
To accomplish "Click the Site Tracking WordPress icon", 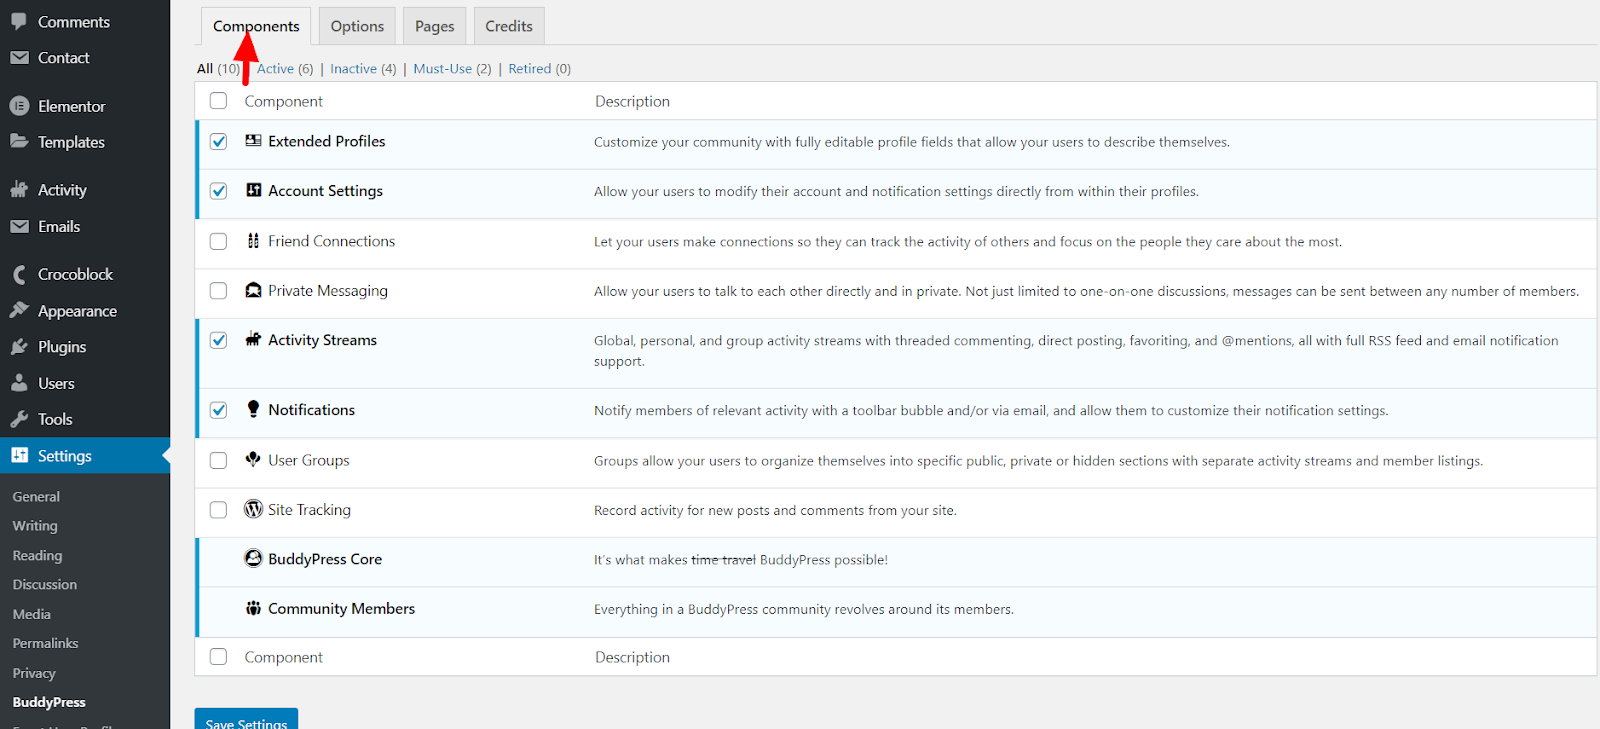I will [x=254, y=509].
